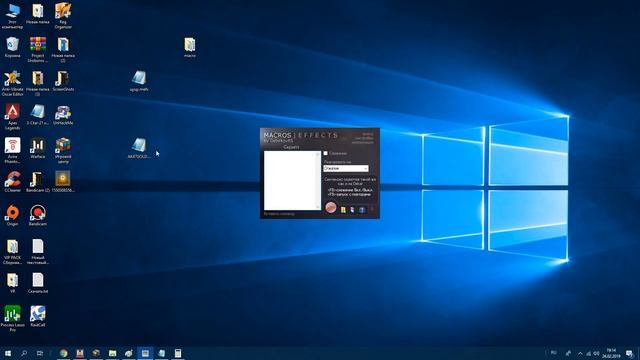Viewport: 640px width, 360px height.
Task: Open the notification center icon
Action: coord(630,353)
